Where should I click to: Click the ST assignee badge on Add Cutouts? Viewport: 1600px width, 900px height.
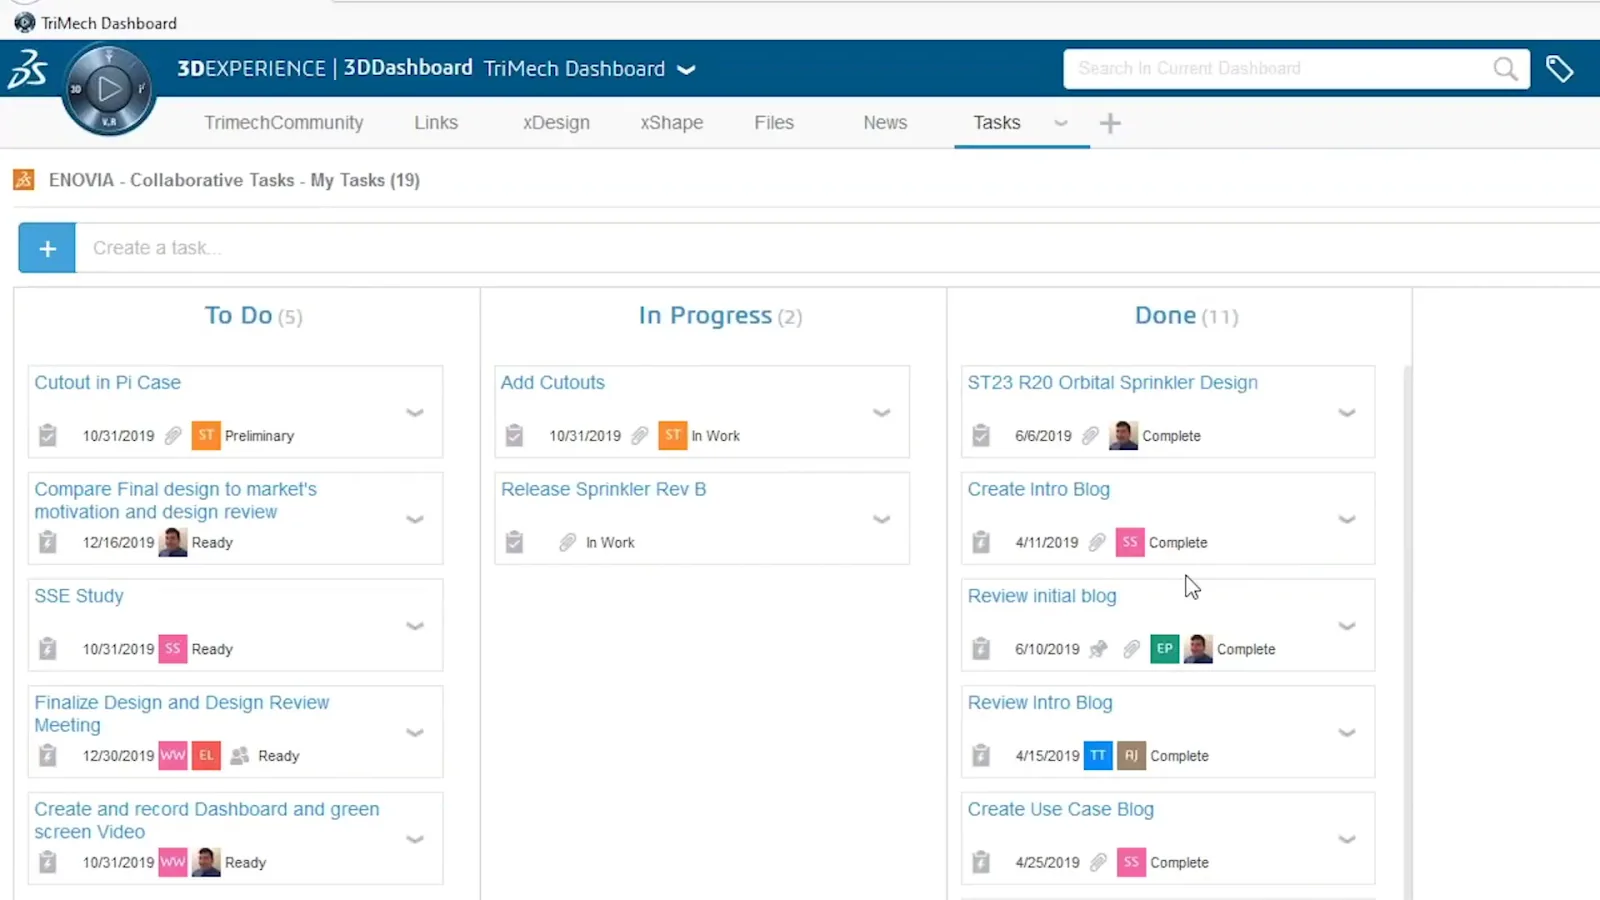[x=673, y=435]
